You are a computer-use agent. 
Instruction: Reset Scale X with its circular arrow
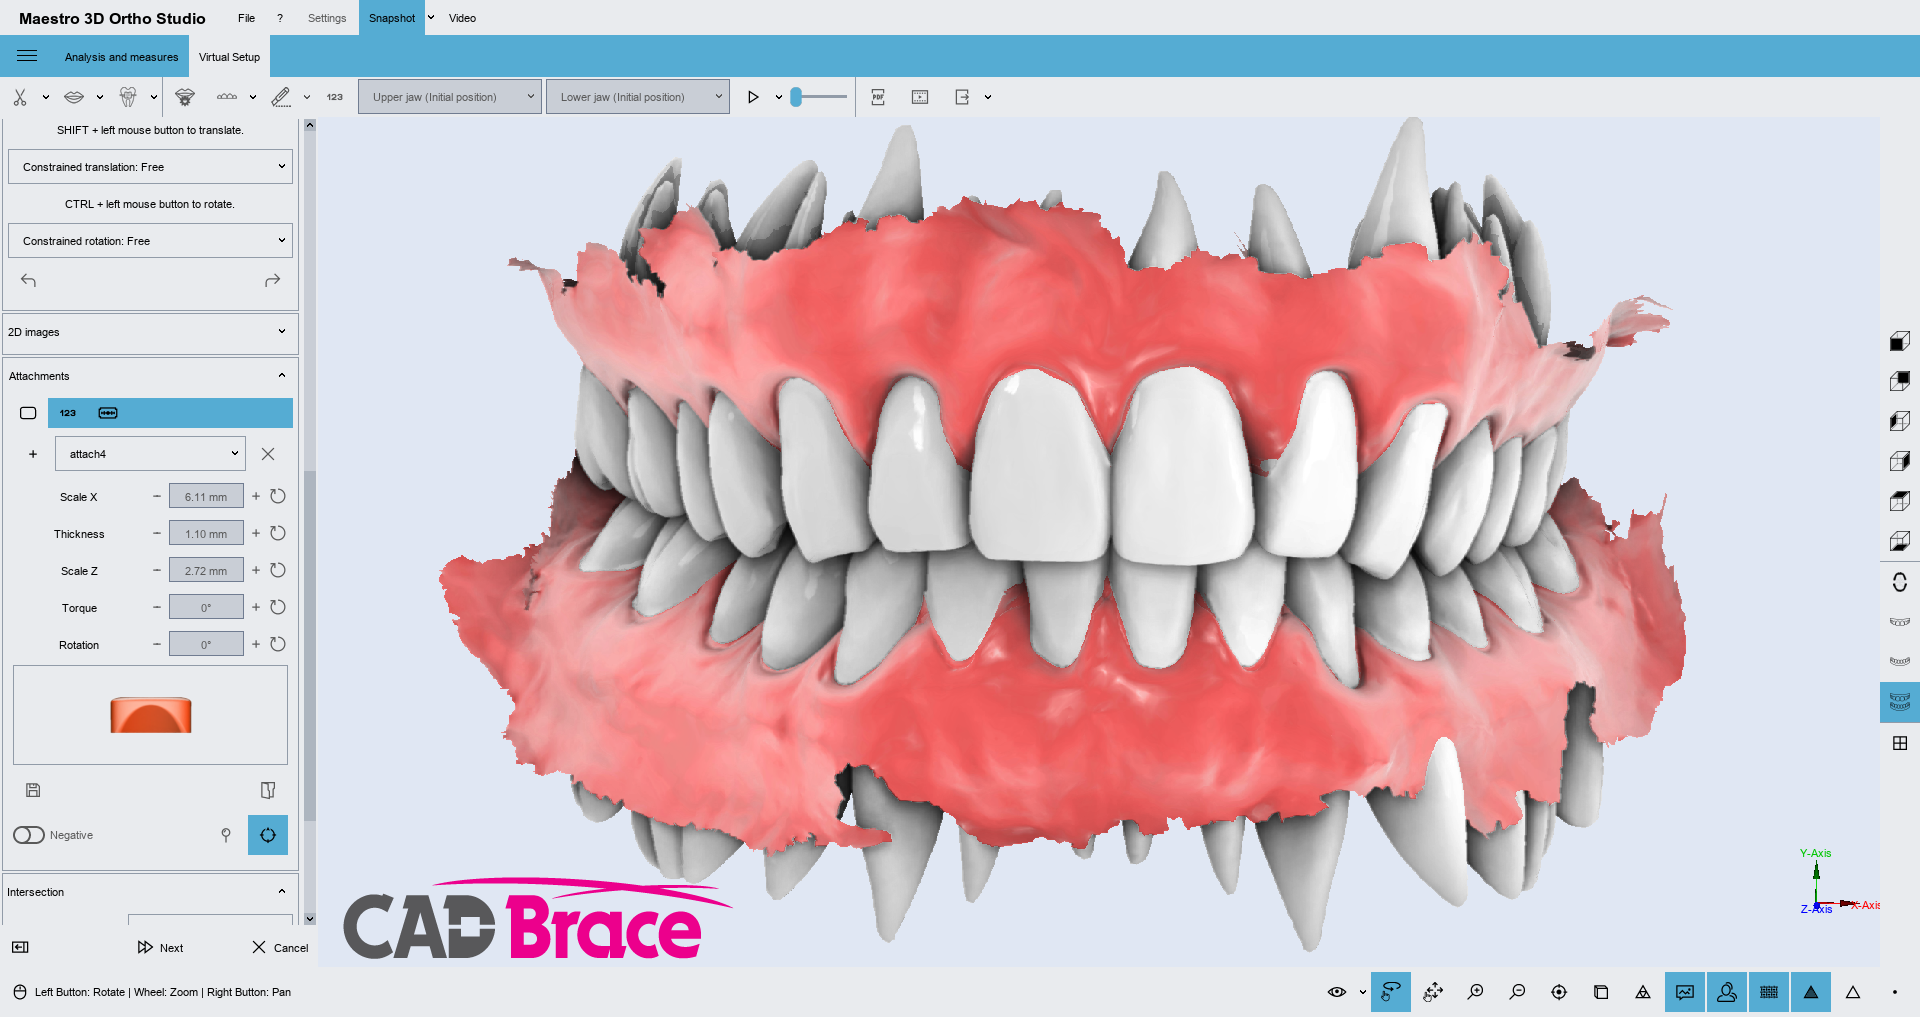[x=278, y=497]
